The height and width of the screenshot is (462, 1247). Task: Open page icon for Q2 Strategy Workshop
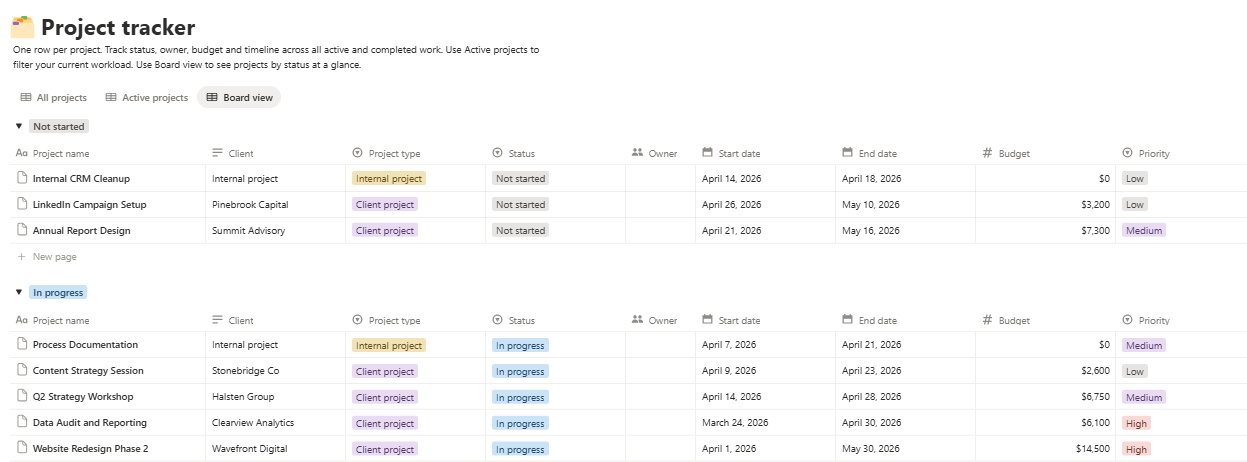coord(22,396)
